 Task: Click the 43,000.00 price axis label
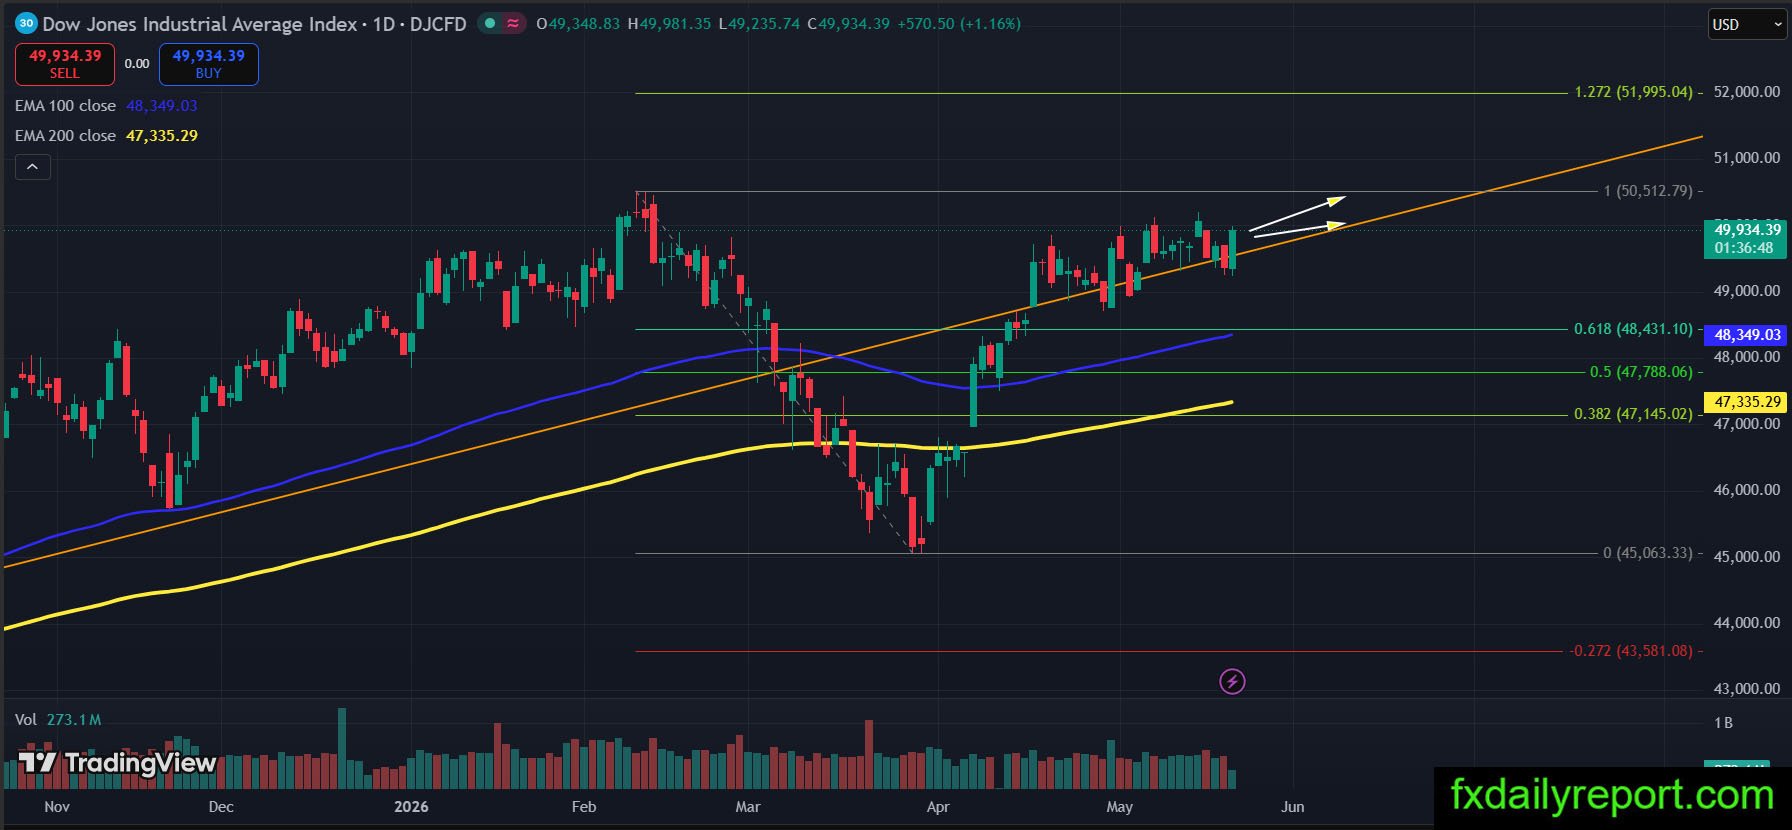click(x=1747, y=689)
